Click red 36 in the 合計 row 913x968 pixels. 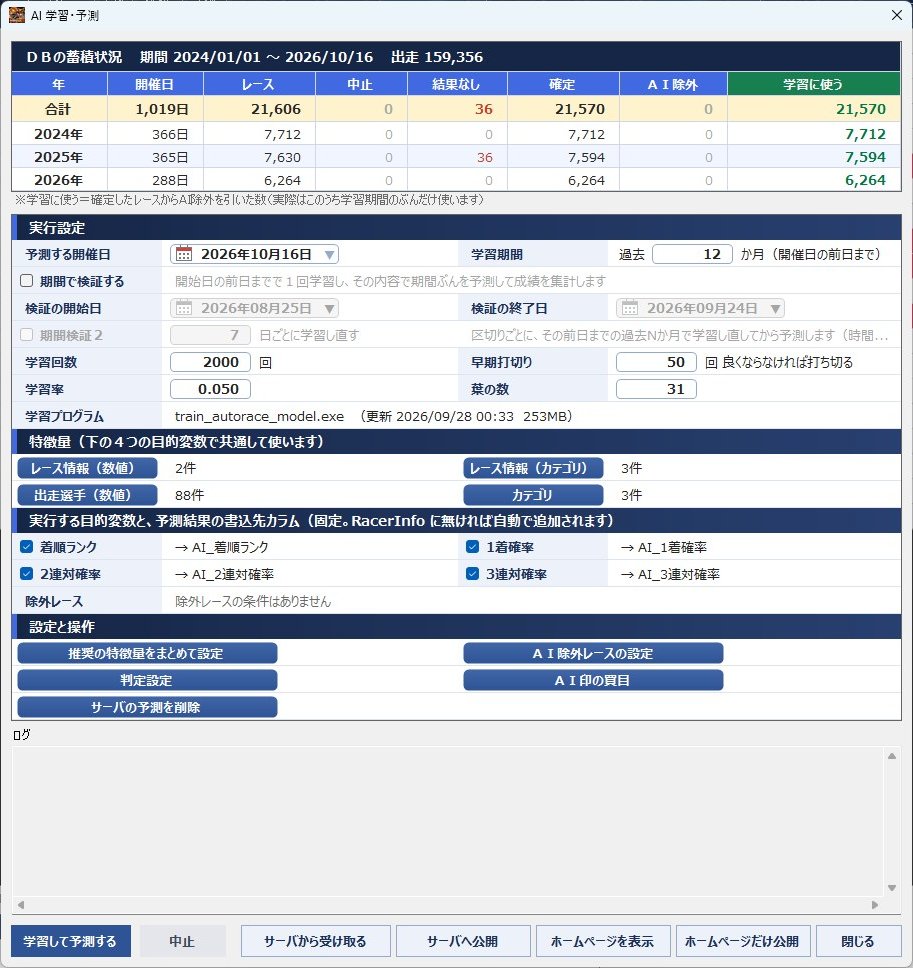[x=483, y=109]
